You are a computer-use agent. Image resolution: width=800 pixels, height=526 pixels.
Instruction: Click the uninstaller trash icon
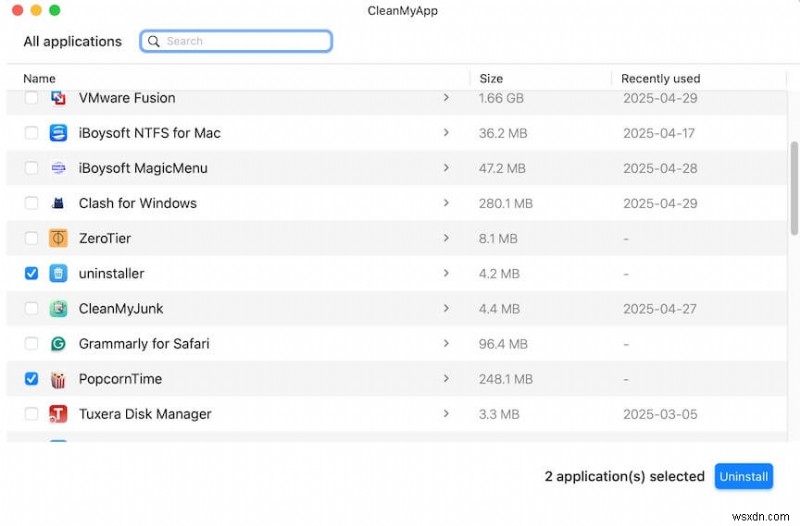coord(58,273)
